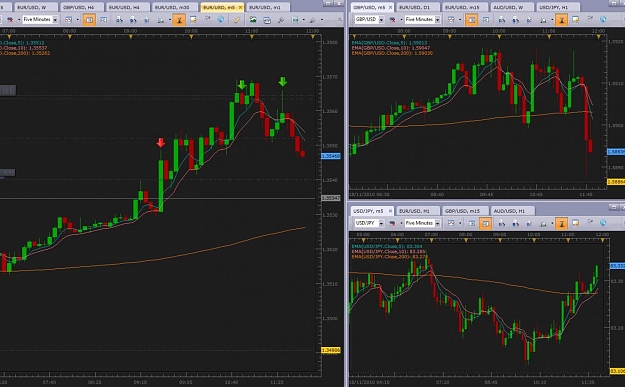Click the picture icon in EUR/USD toolbar

(253, 20)
